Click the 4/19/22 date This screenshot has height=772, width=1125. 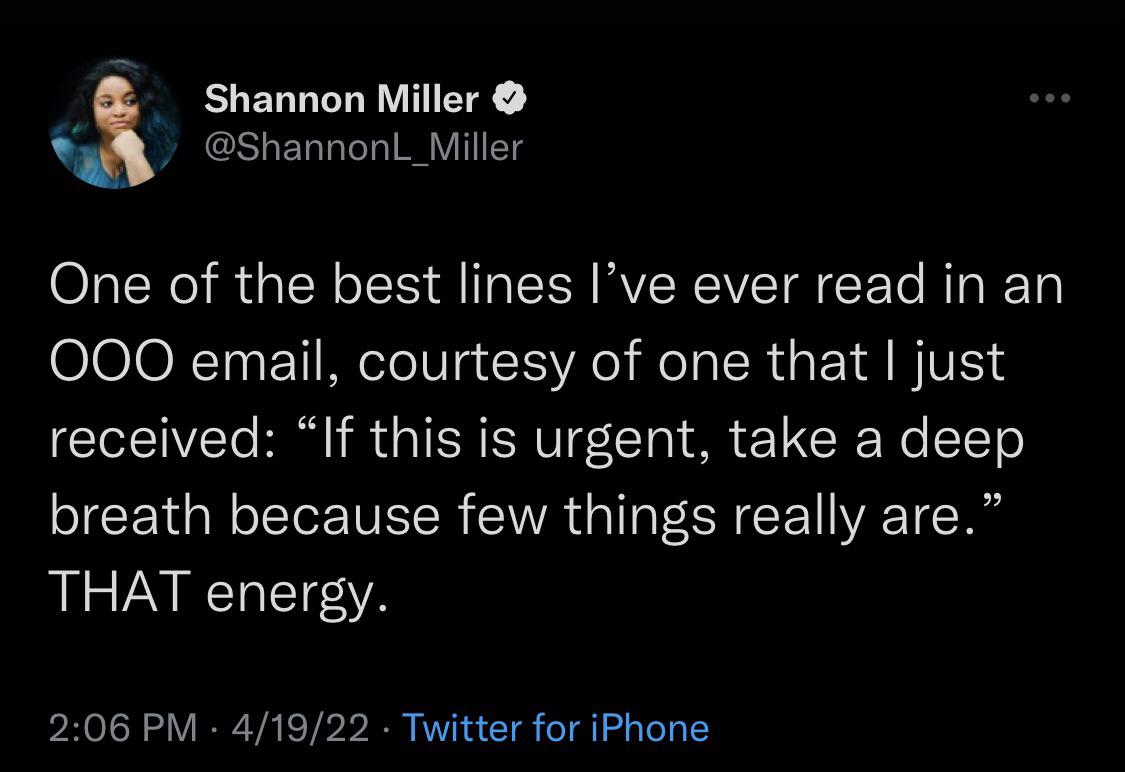click(x=301, y=728)
